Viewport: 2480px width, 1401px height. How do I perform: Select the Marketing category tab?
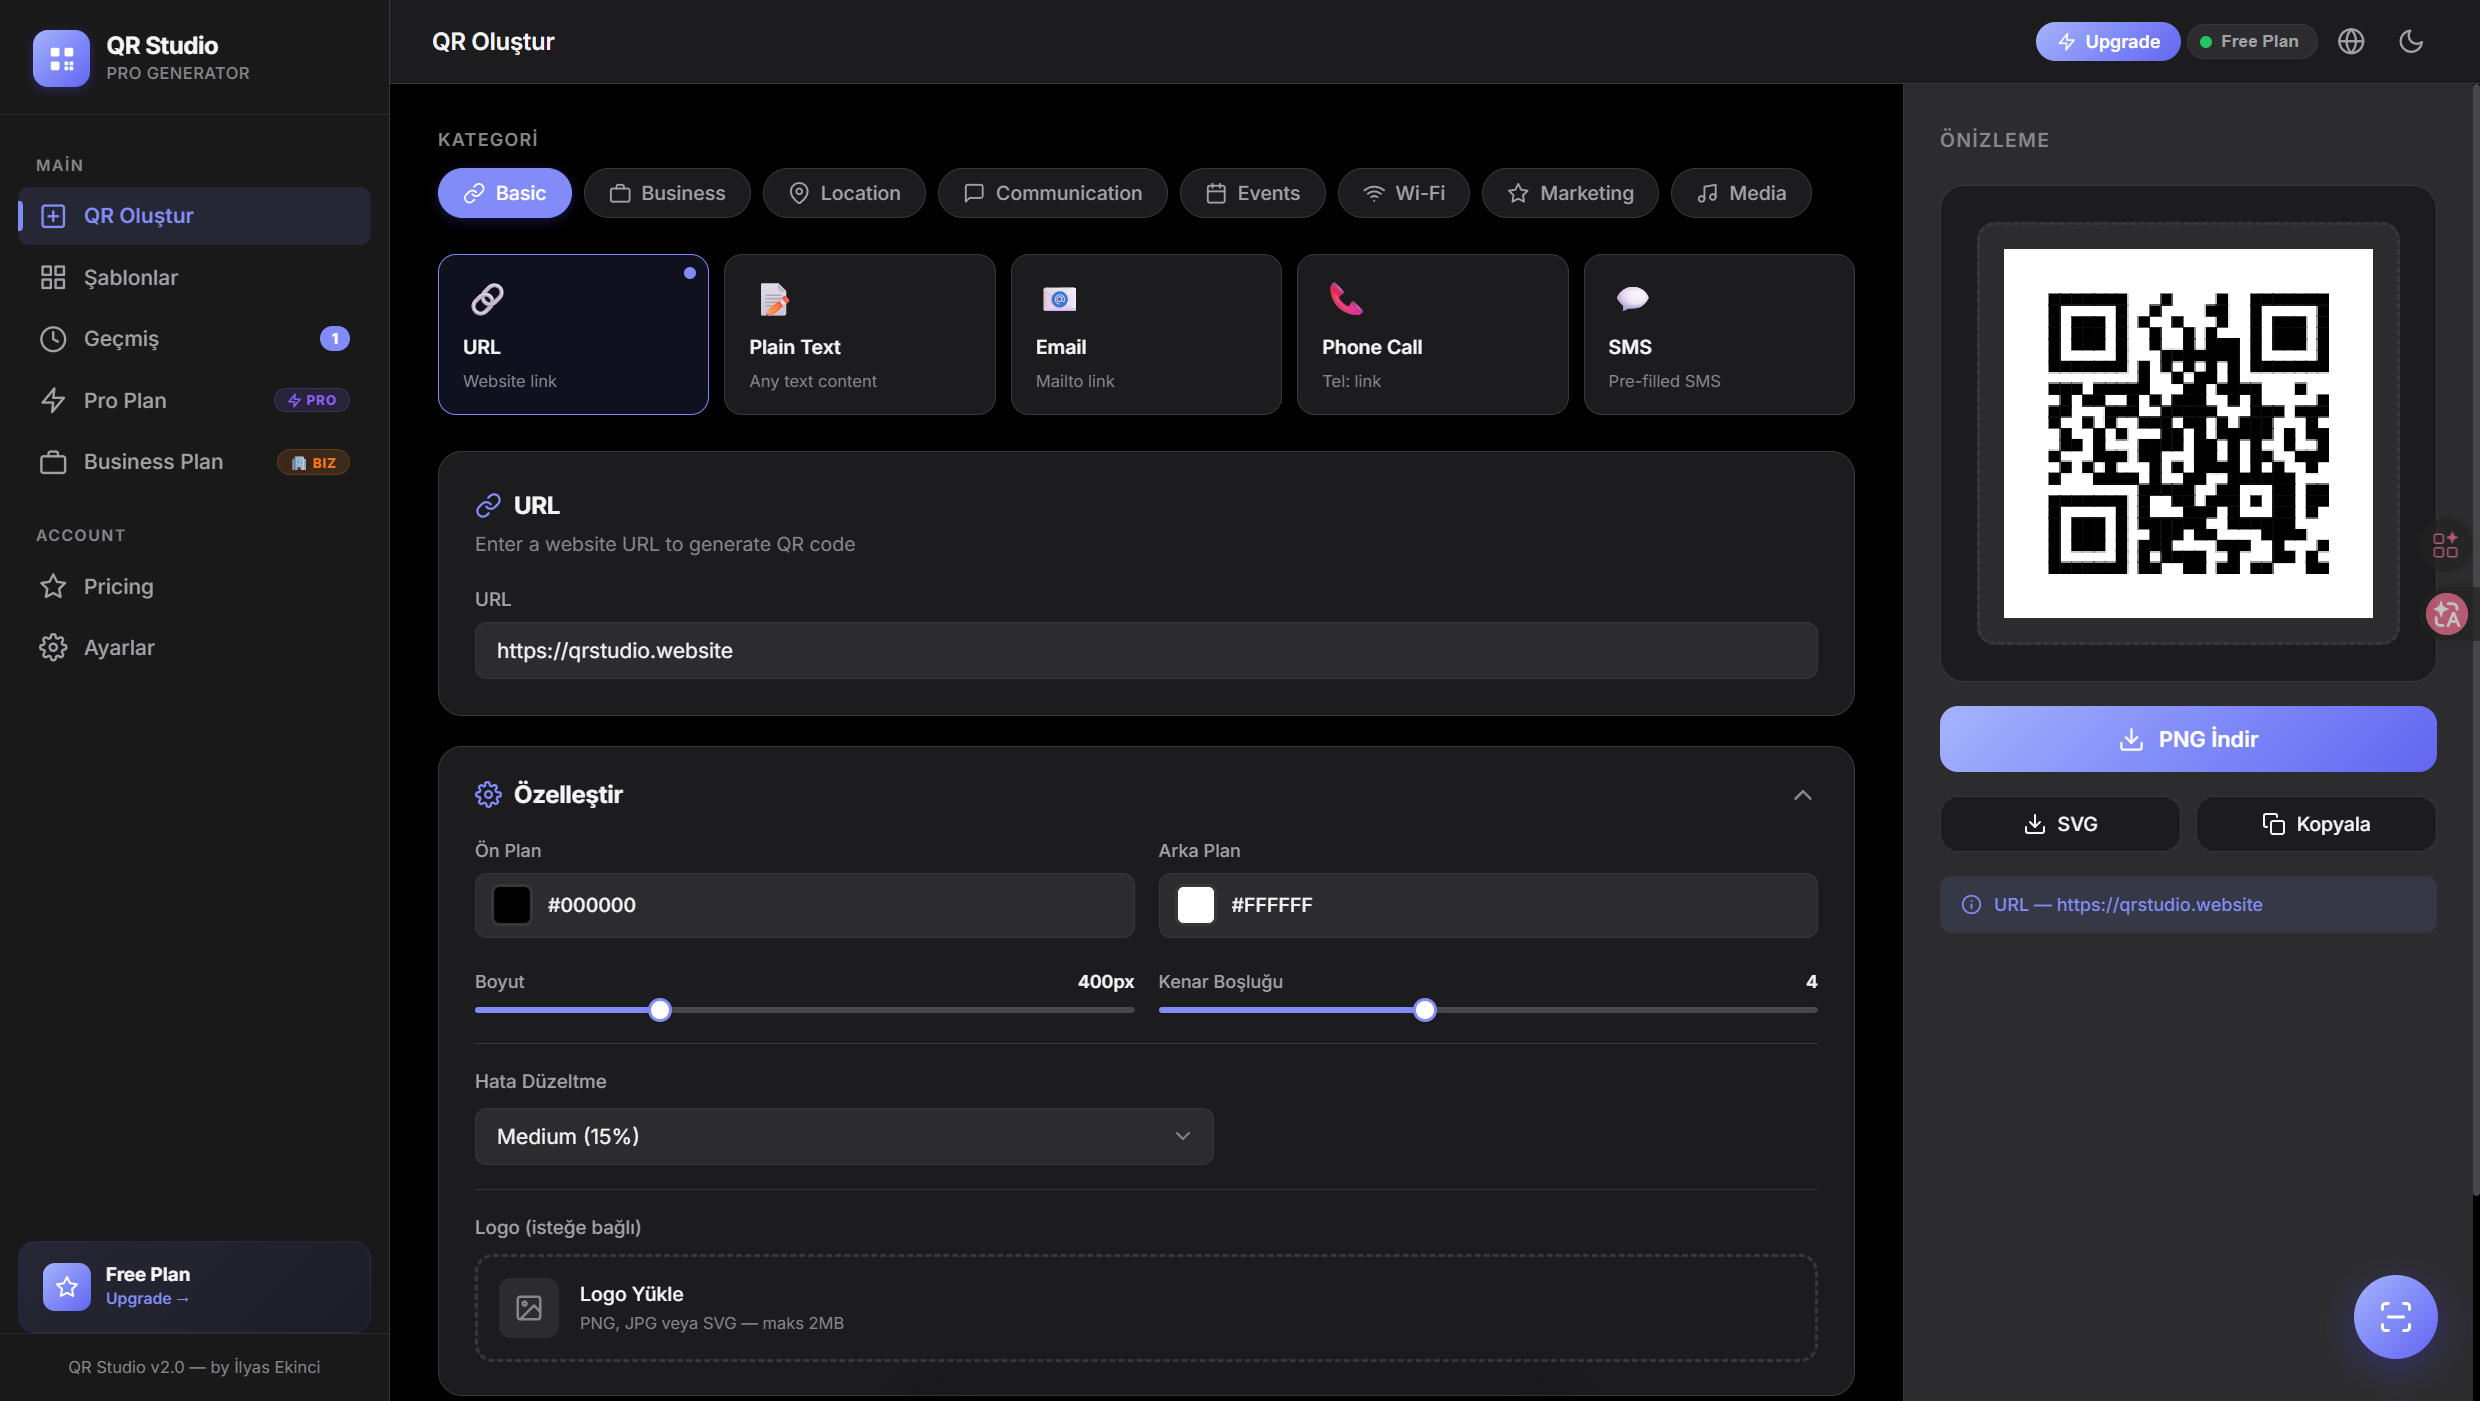click(1570, 193)
